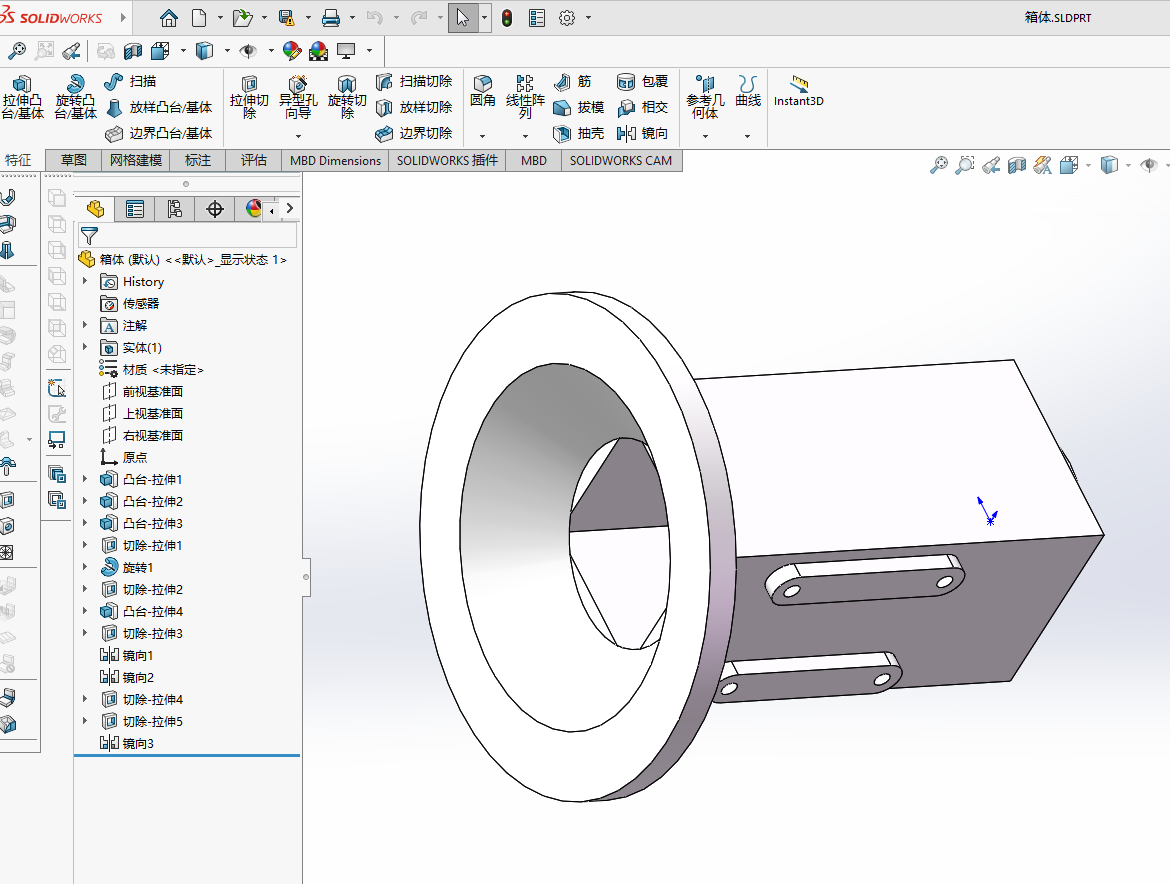This screenshot has width=1170, height=884.
Task: Expand the 切除-拉伸5 feature
Action: coord(85,721)
